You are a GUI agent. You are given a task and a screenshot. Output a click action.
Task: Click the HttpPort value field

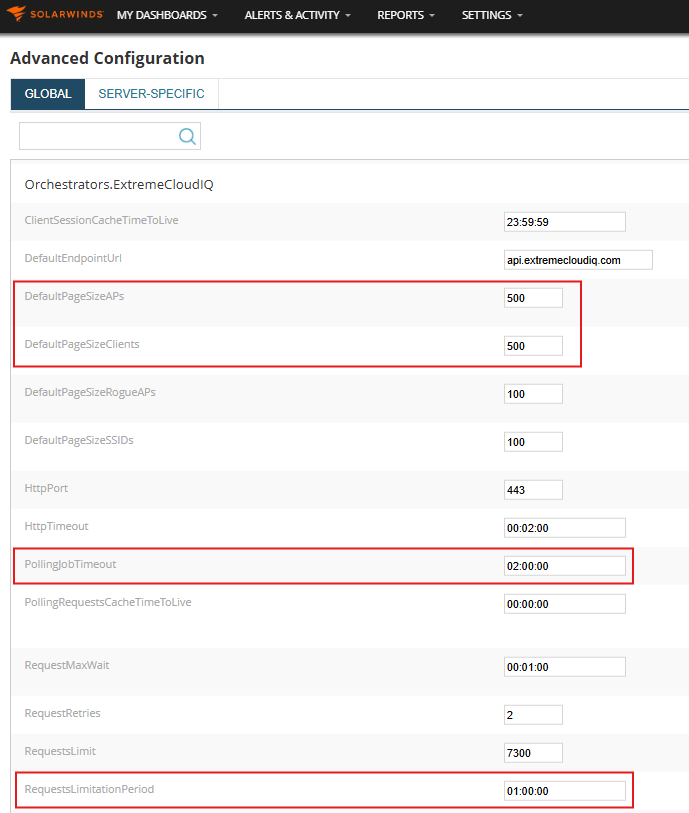(x=533, y=490)
